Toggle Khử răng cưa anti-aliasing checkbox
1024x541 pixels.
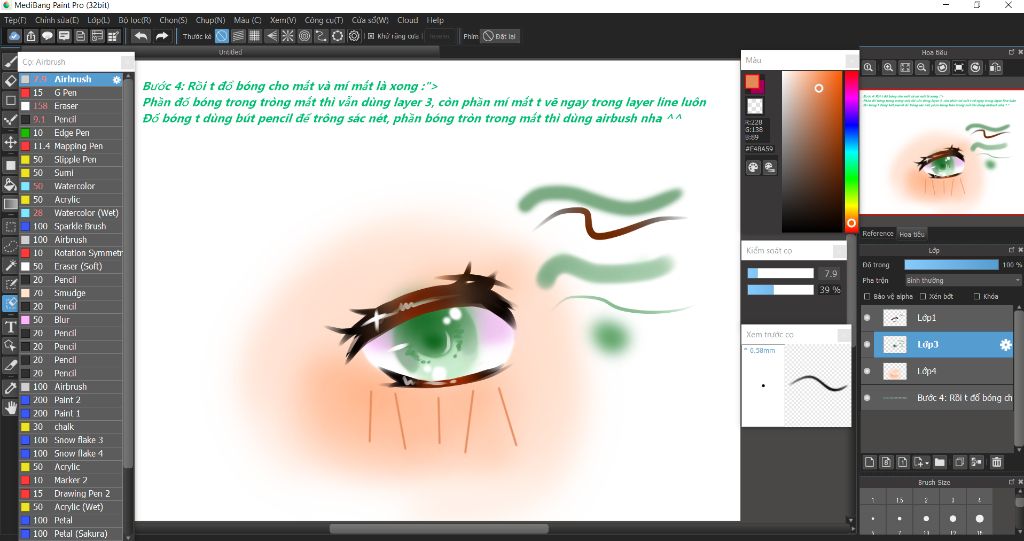point(371,36)
